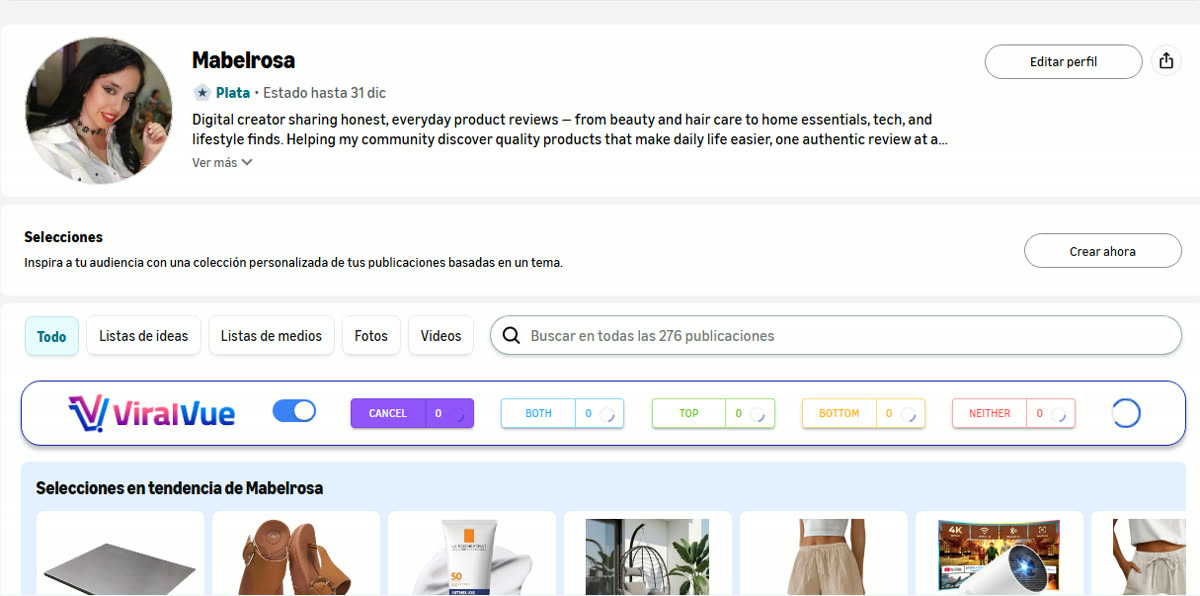Select the TOP filter button
Image resolution: width=1200 pixels, height=596 pixels.
tap(689, 413)
